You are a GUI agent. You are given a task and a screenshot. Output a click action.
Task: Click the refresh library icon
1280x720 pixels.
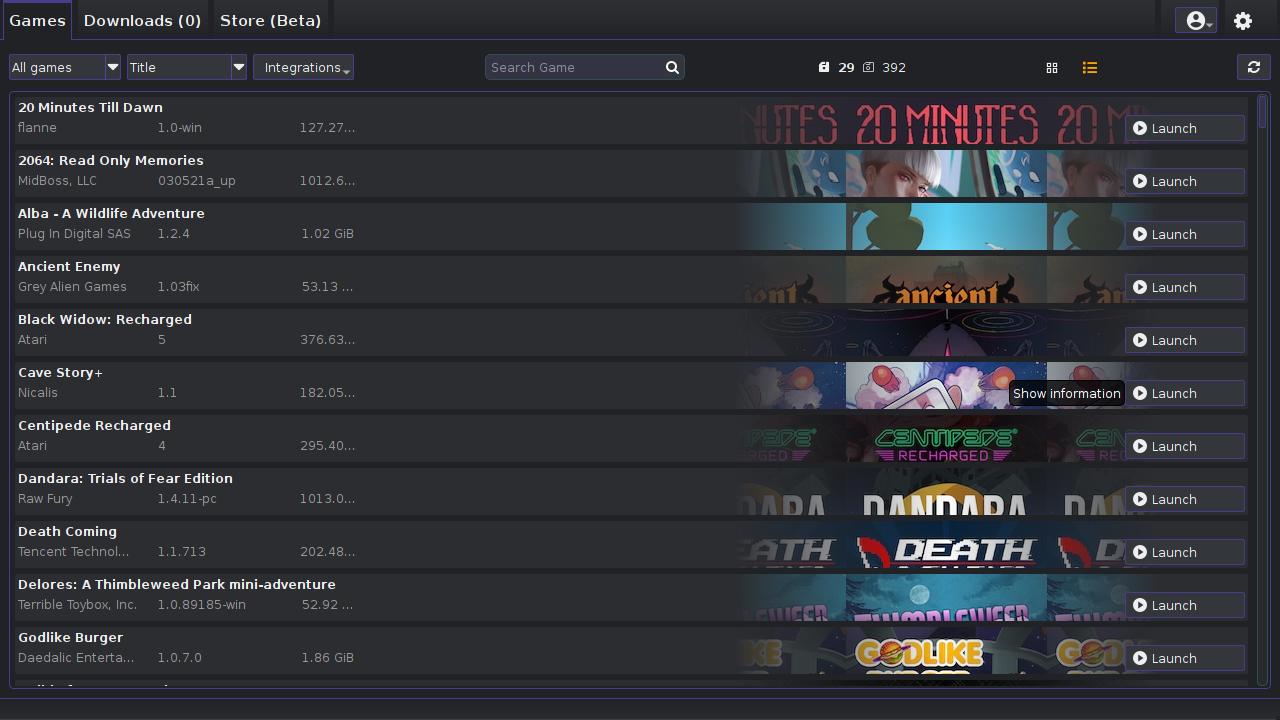click(1253, 67)
